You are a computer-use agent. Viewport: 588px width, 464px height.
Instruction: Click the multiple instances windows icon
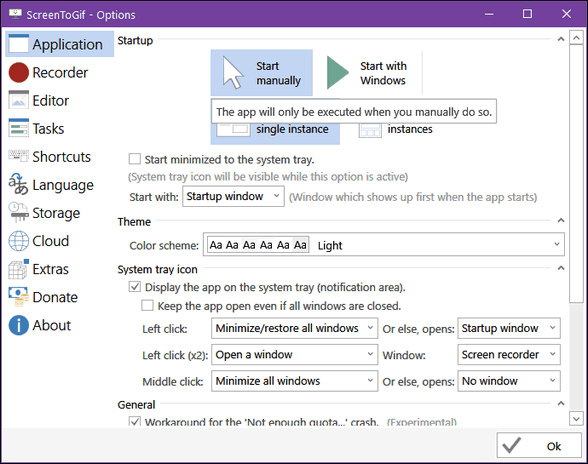[370, 130]
